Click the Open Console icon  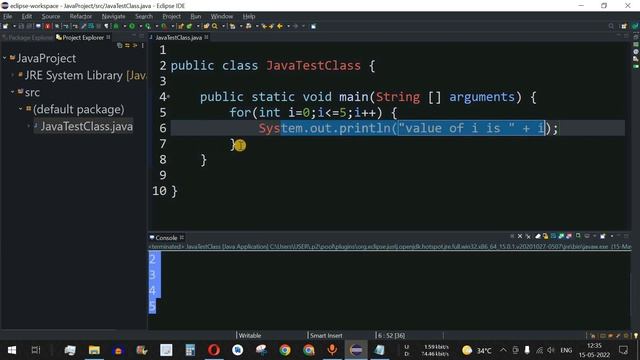[602, 236]
